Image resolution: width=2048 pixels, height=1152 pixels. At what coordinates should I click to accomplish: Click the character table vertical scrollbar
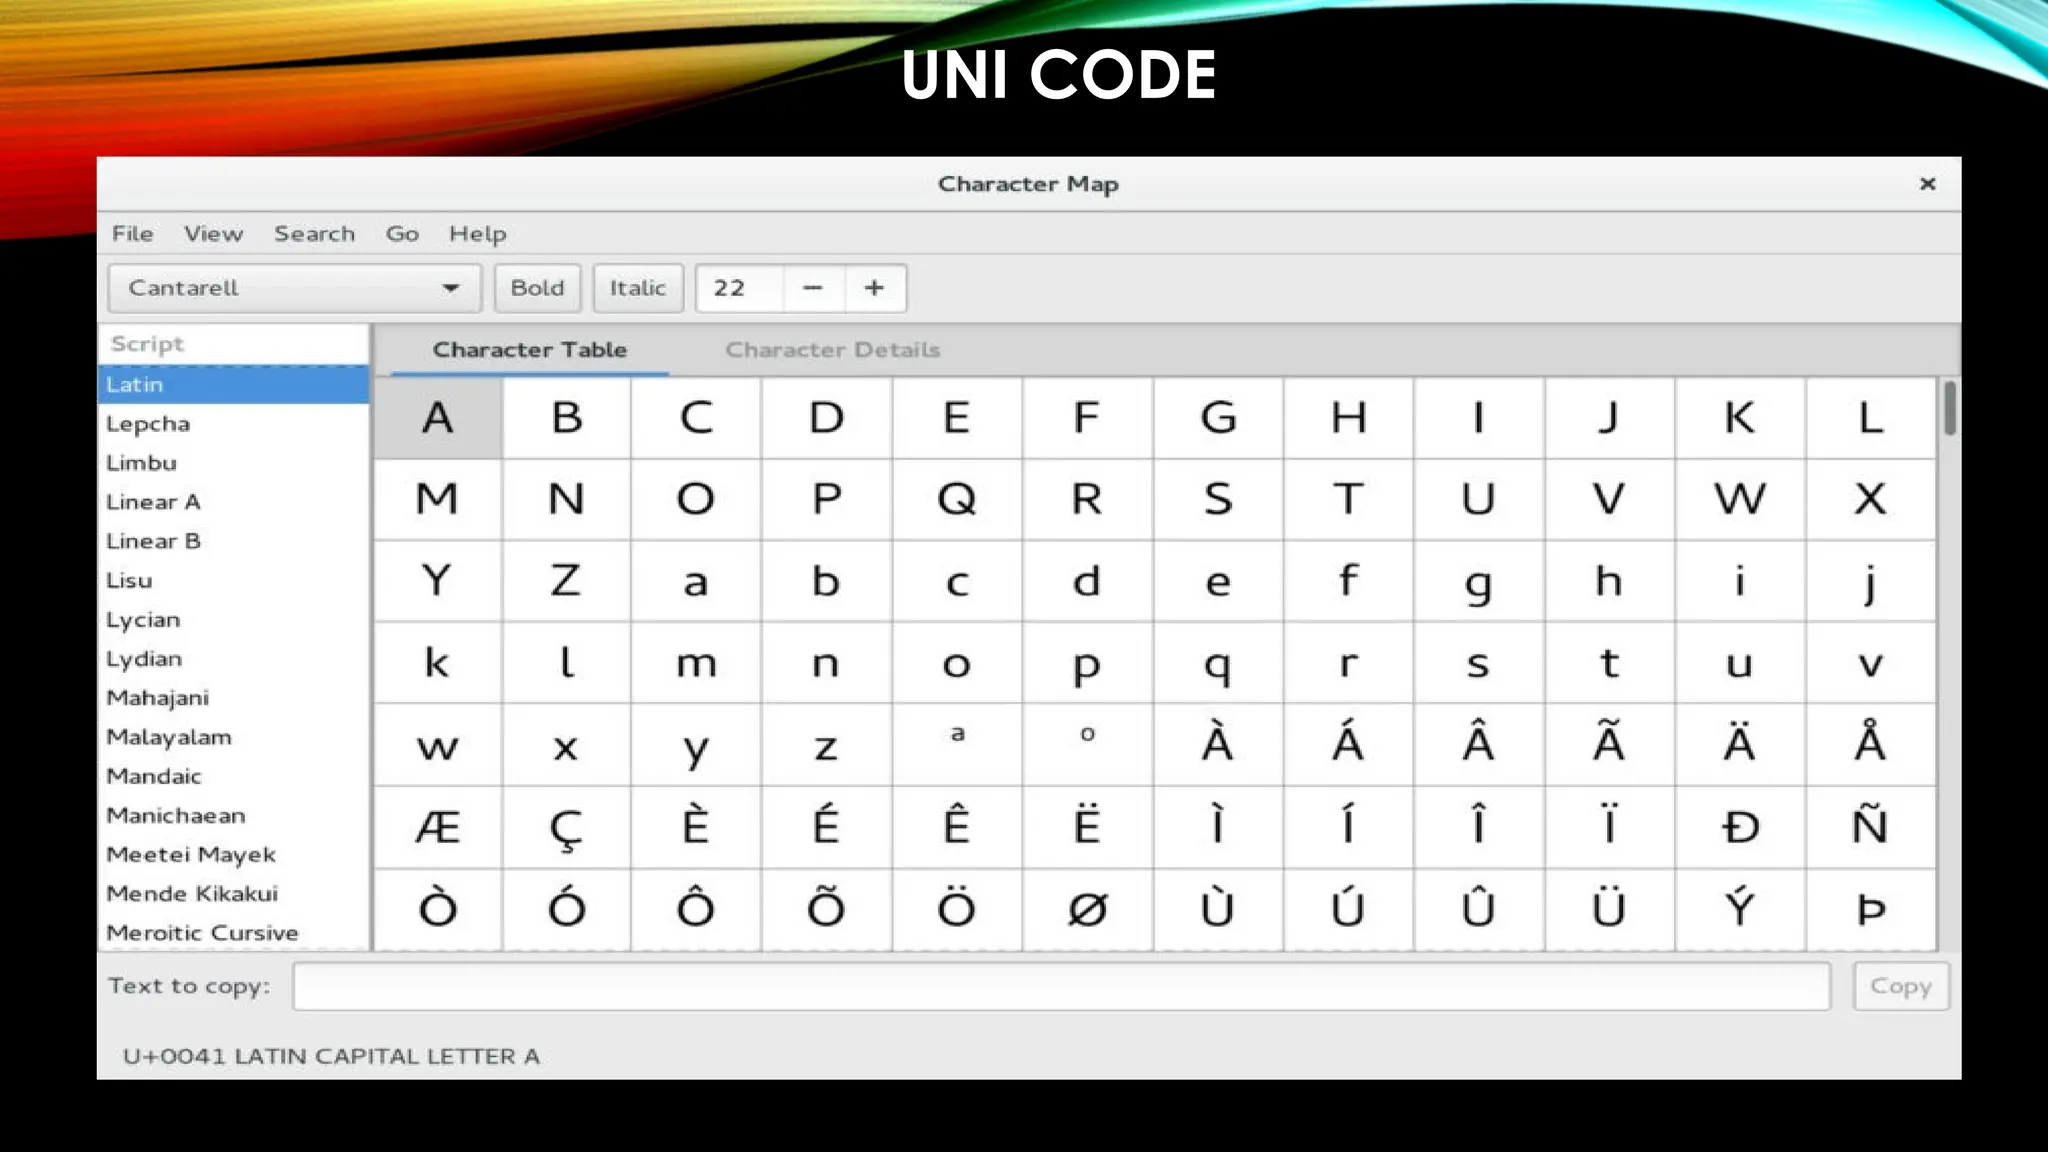coord(1950,408)
